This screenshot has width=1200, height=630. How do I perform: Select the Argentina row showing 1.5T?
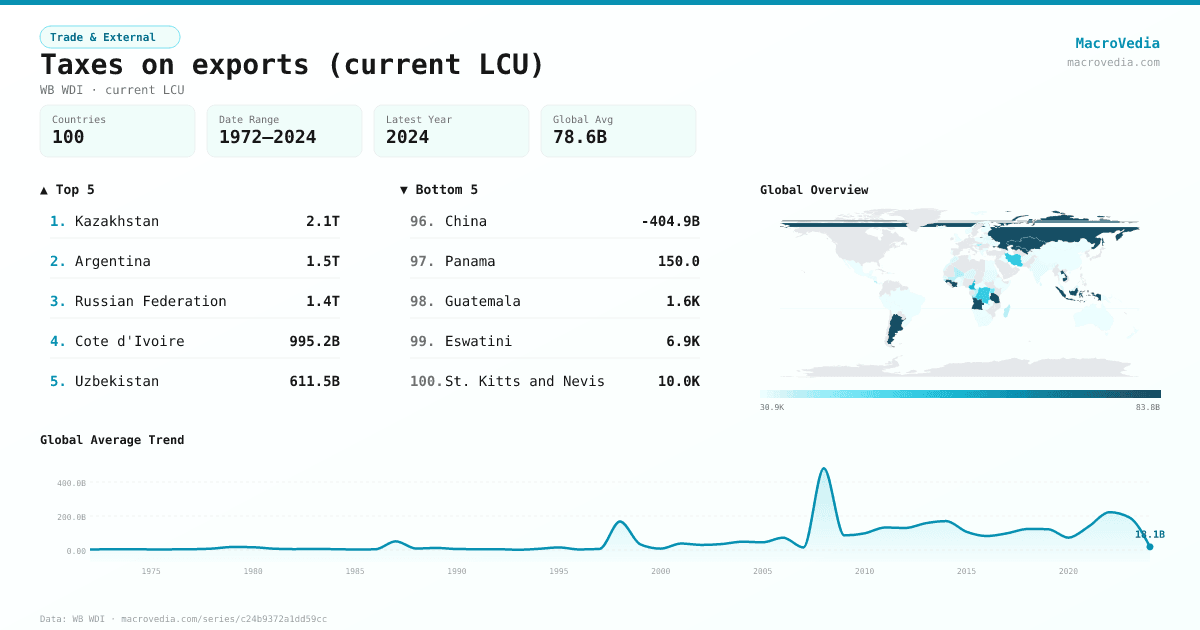(195, 261)
